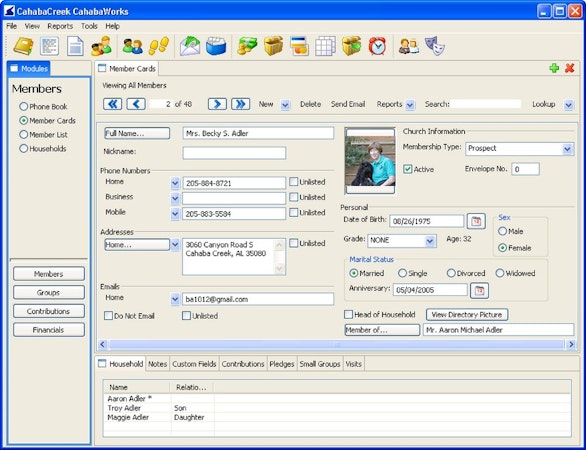586x450 pixels.
Task: Click the Full Name... button
Action: coord(137,133)
